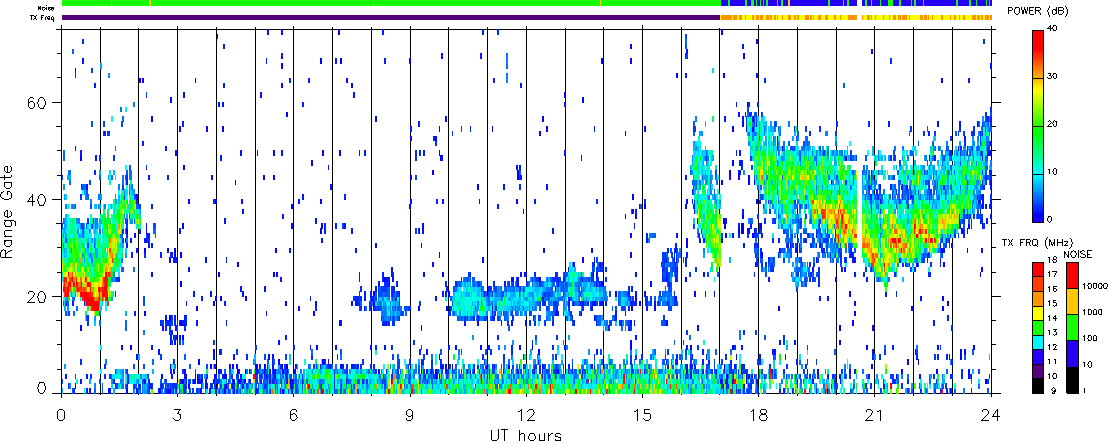1108x441 pixels.
Task: Click the black bottom segment of NOISE color bar
Action: tap(1072, 380)
